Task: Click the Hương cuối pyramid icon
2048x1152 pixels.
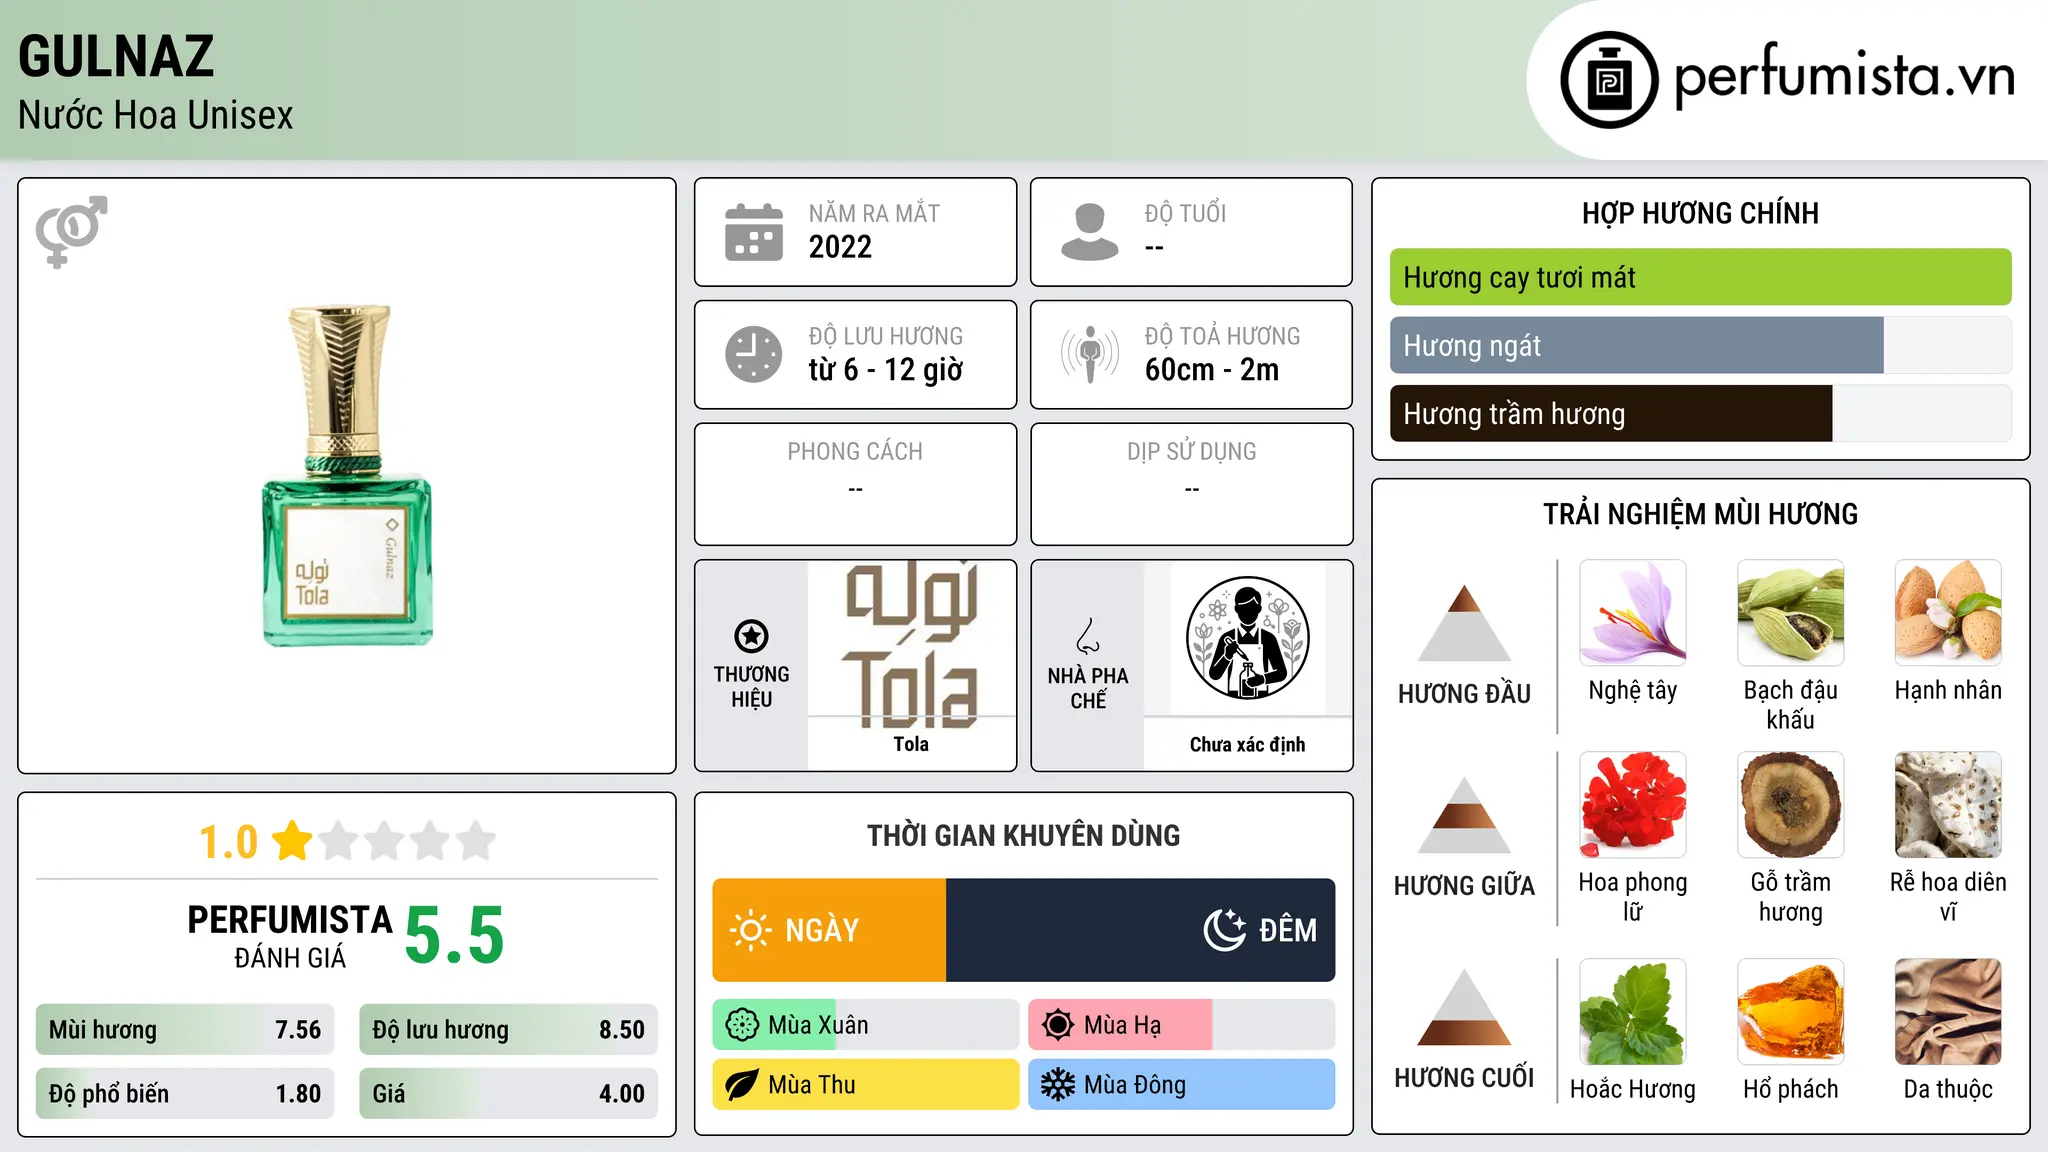Action: (1464, 1007)
